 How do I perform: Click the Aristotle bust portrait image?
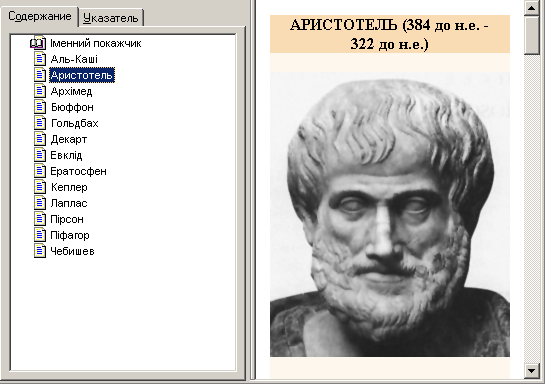pos(390,214)
